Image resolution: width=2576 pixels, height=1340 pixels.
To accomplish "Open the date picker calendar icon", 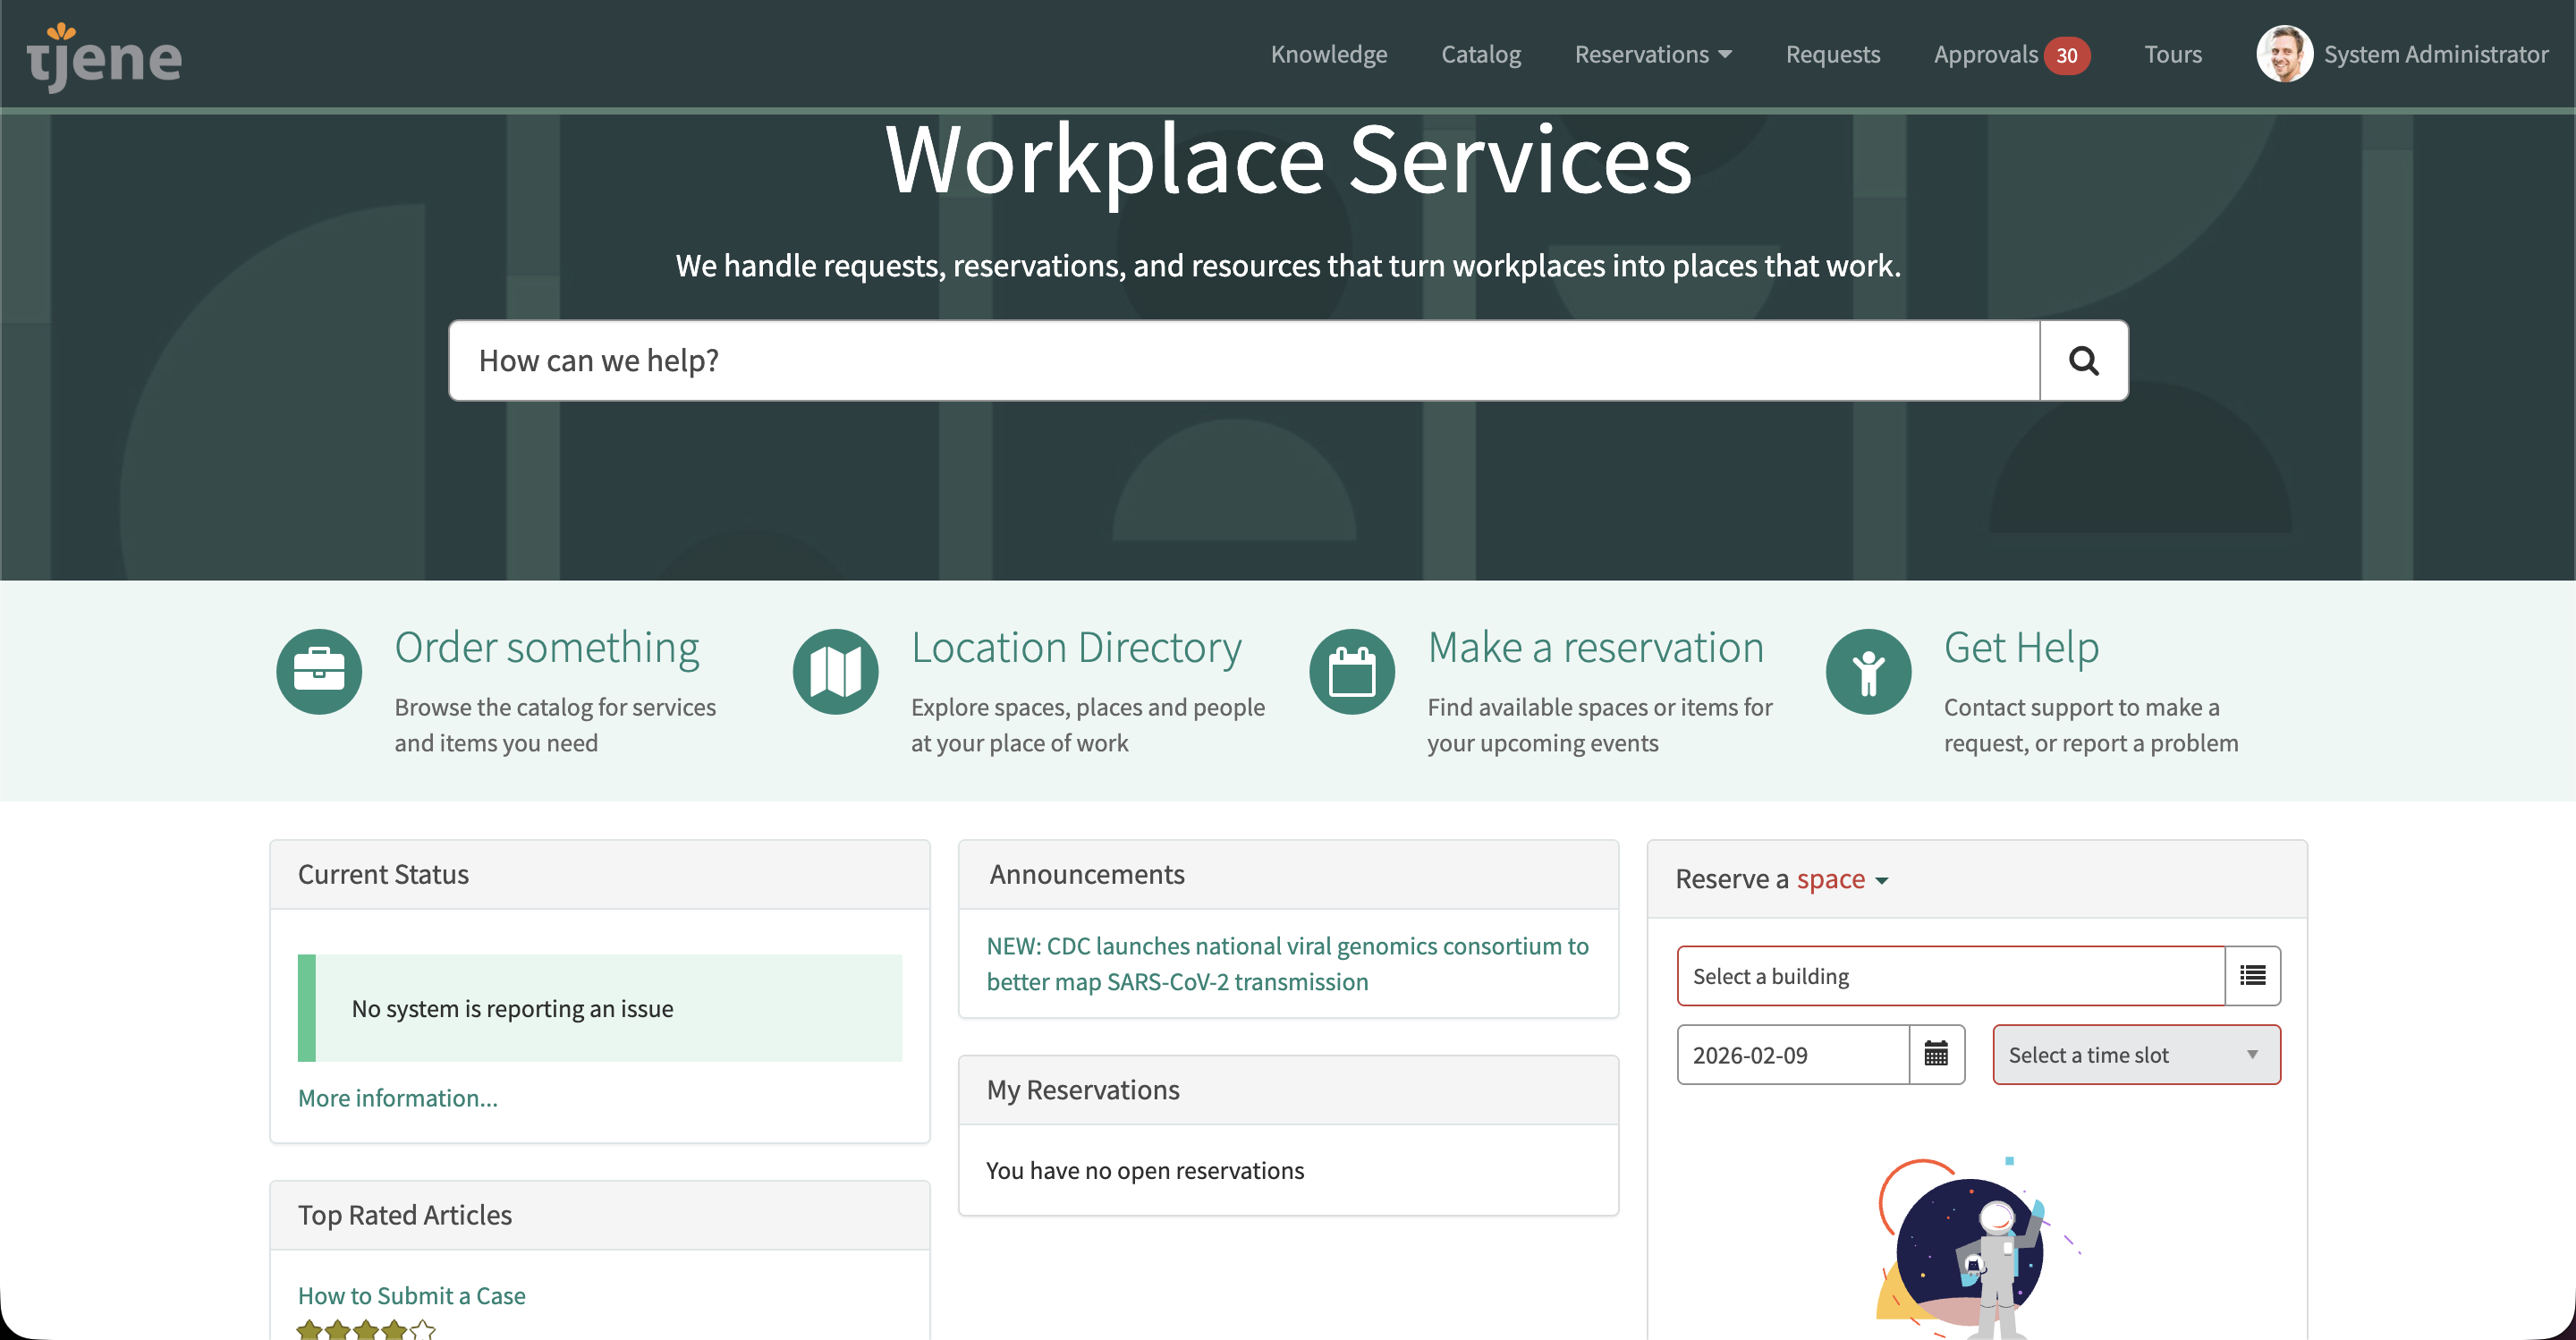I will 1936,1054.
